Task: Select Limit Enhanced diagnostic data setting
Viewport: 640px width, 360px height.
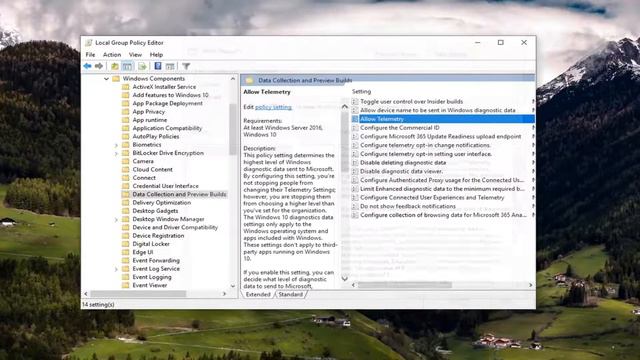Action: coord(442,189)
